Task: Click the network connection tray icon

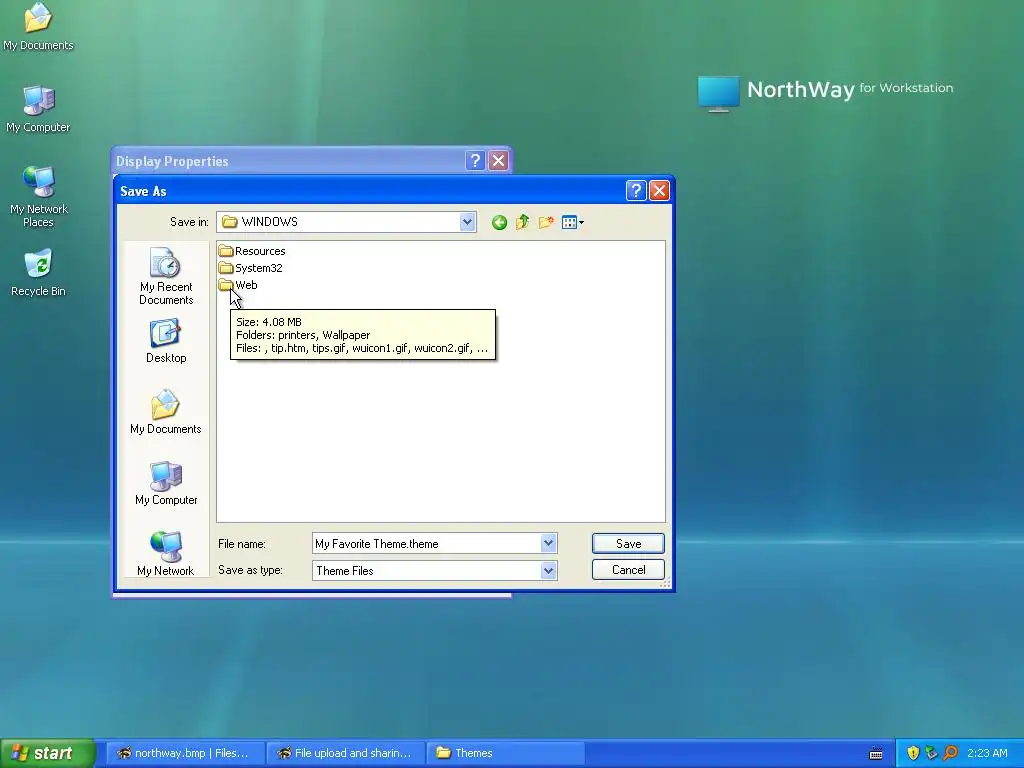Action: coord(931,753)
